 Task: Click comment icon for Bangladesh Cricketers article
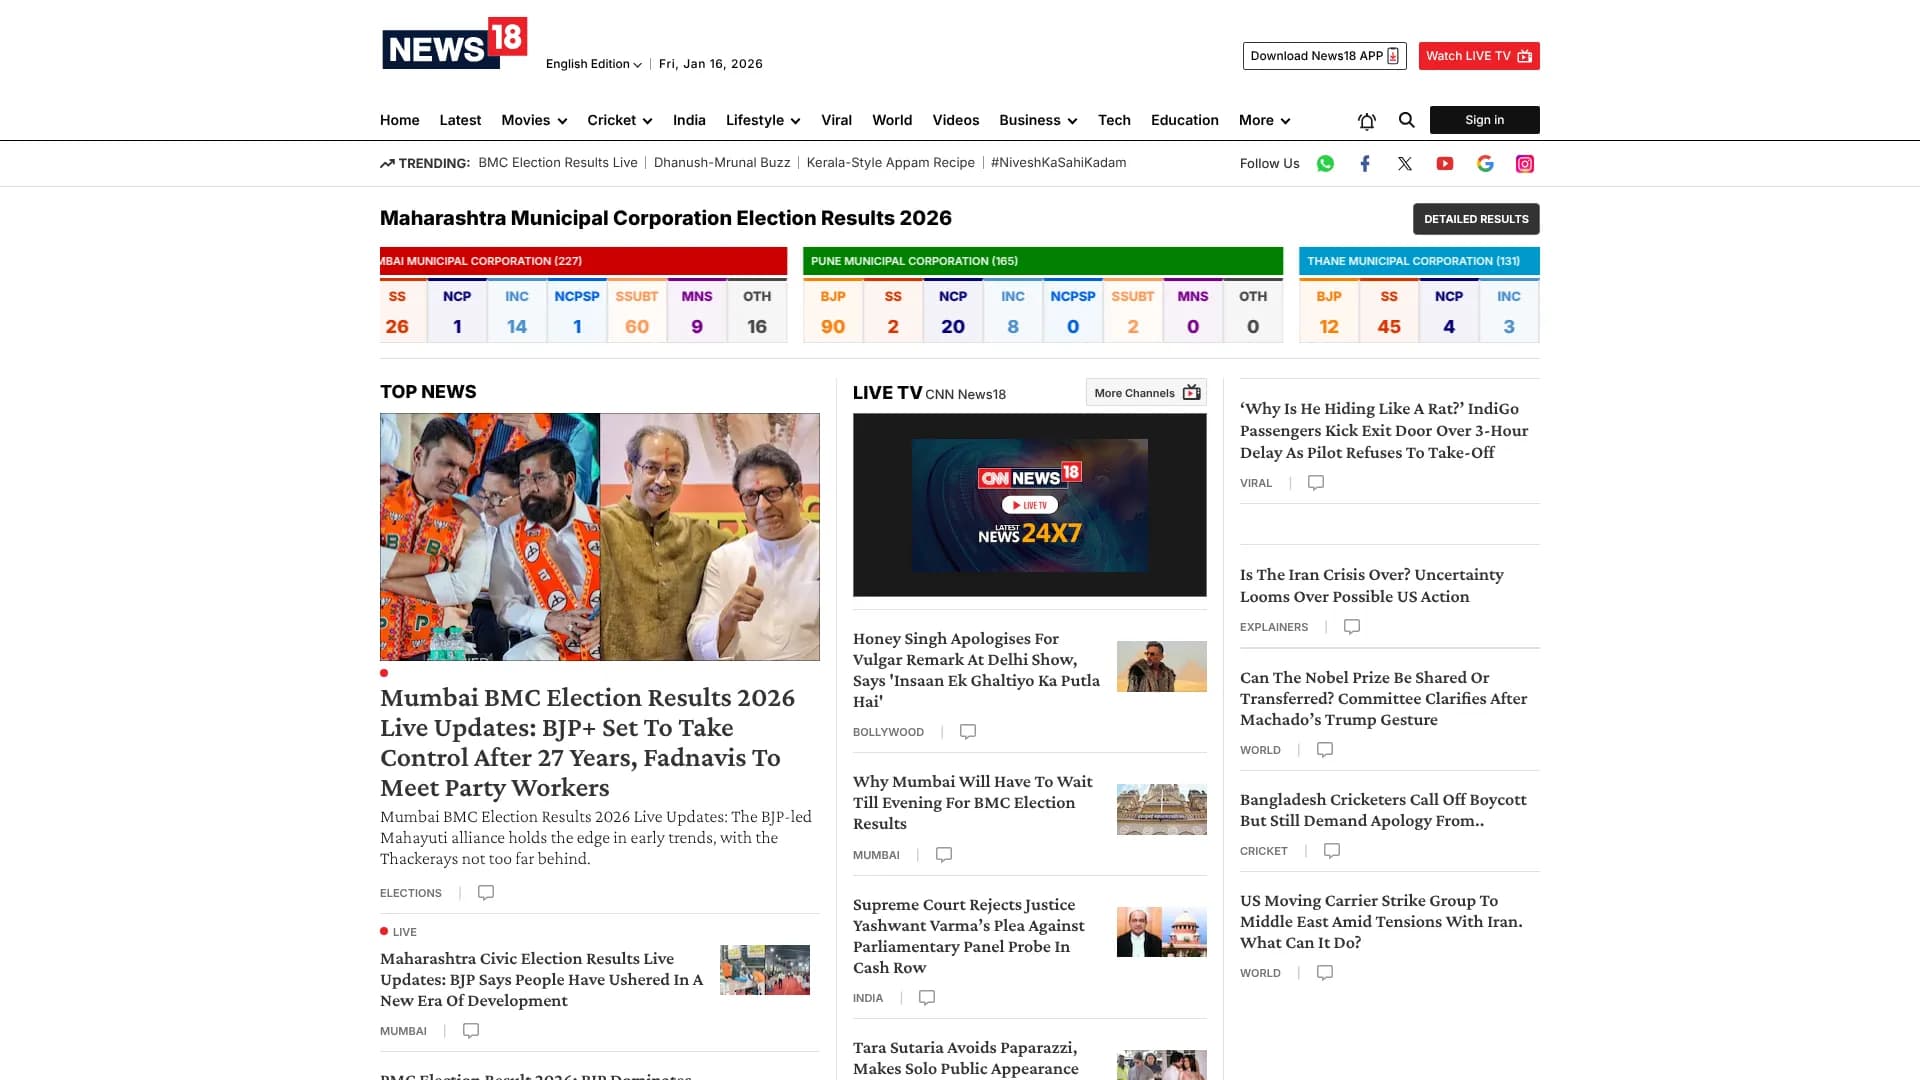tap(1332, 851)
